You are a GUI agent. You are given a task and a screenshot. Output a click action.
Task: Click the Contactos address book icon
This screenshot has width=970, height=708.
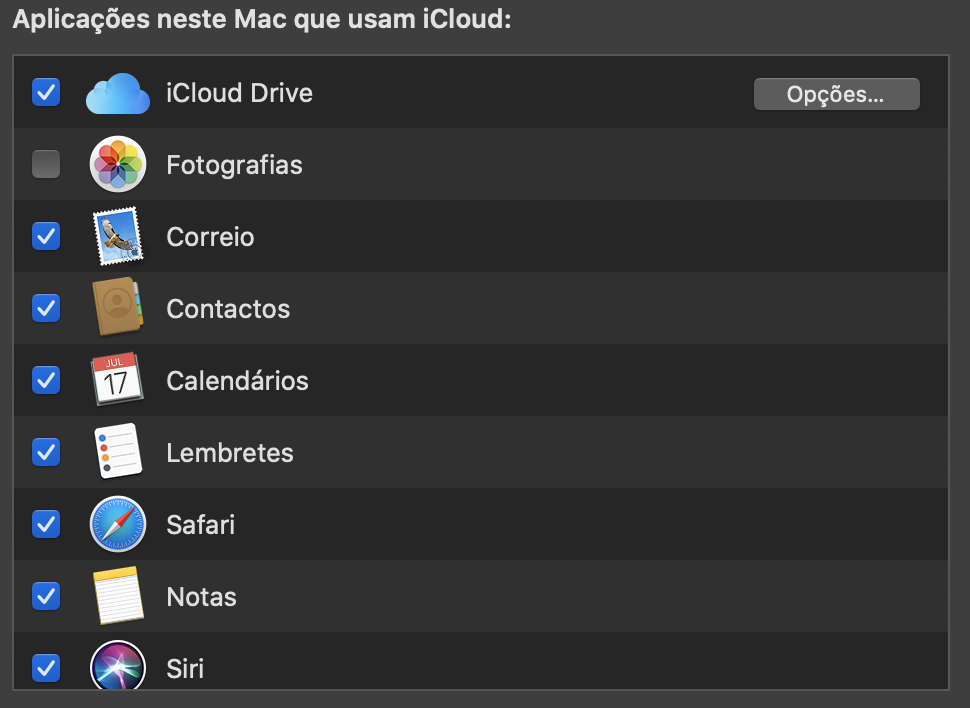[118, 308]
